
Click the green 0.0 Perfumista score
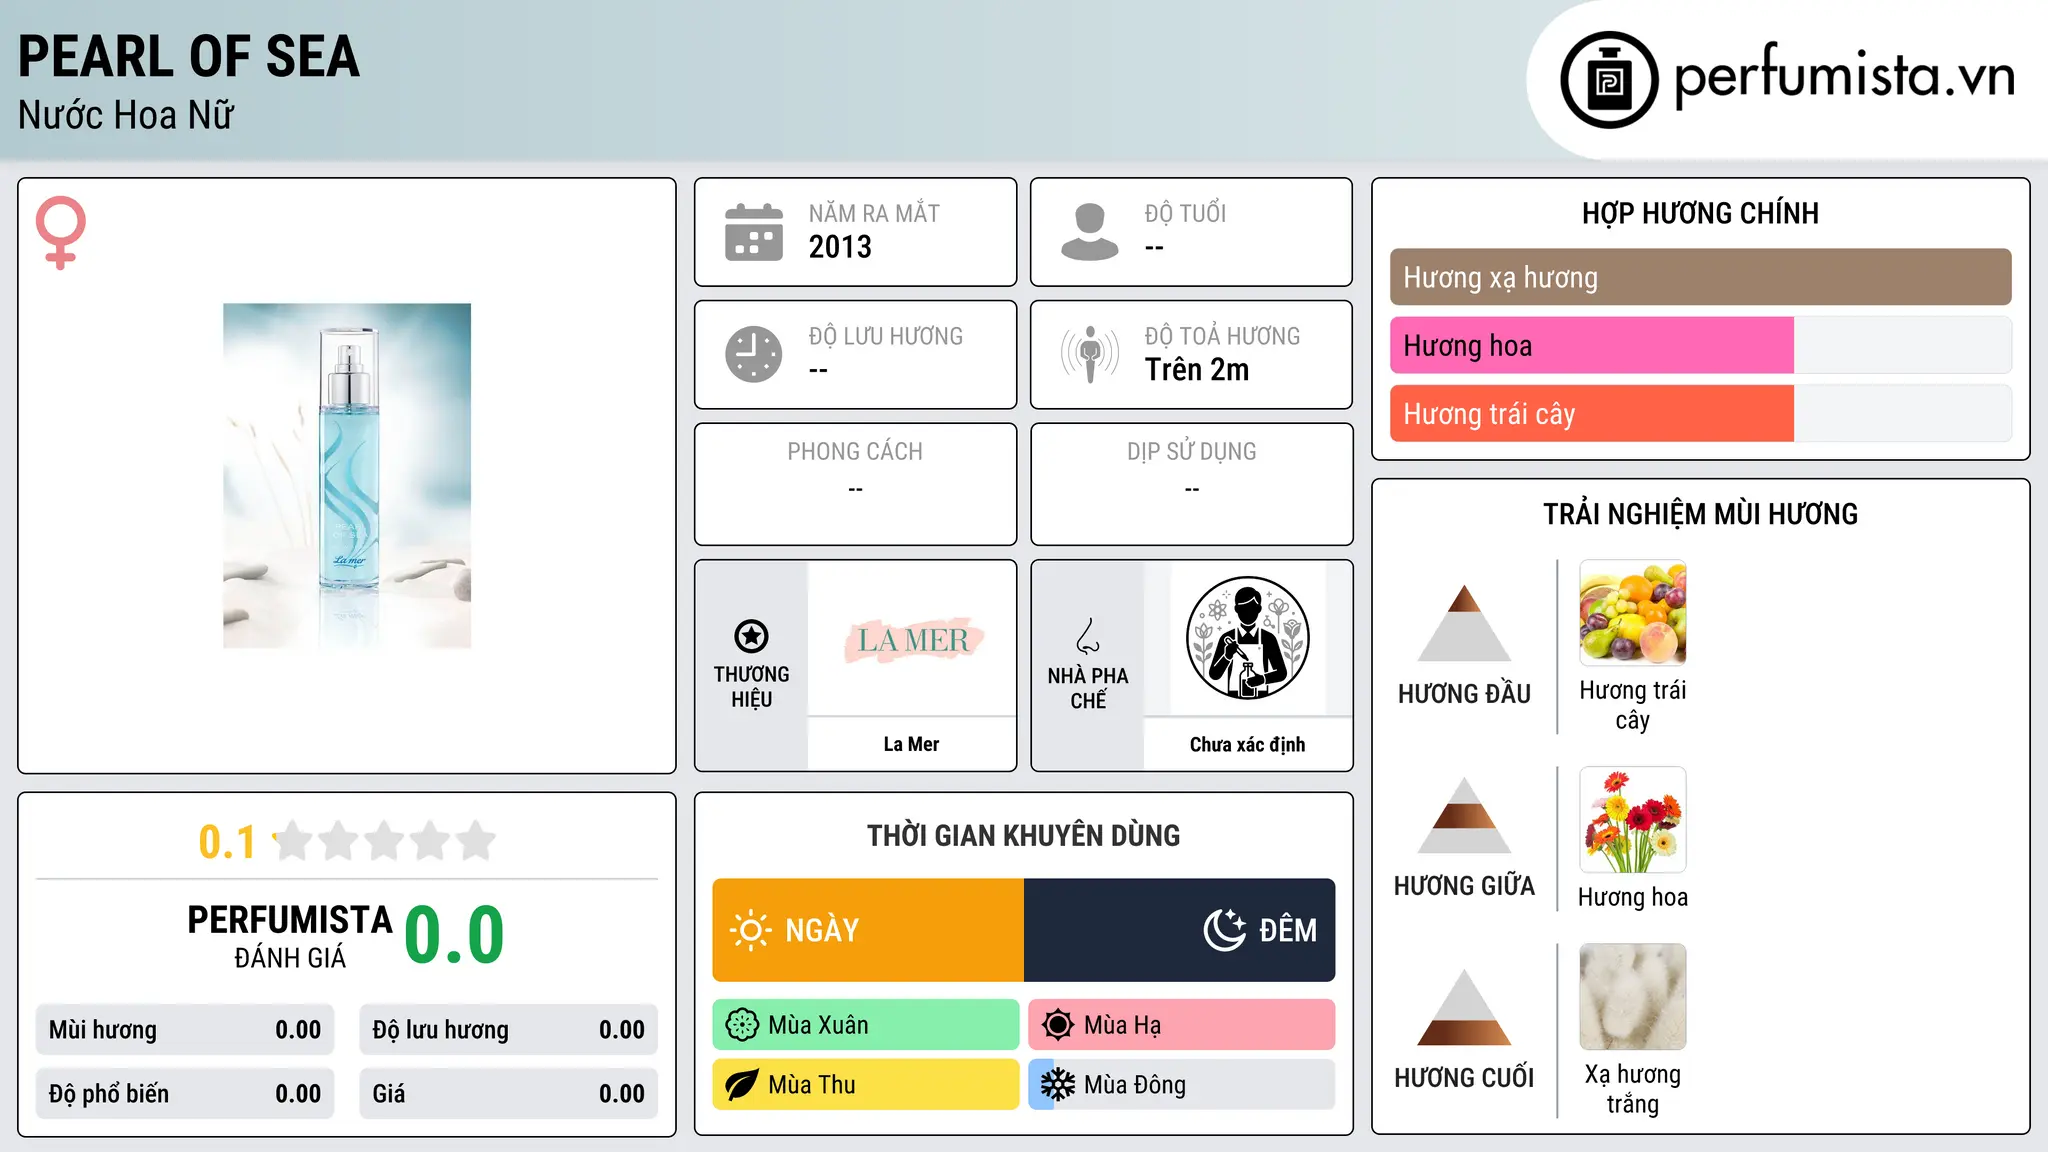454,935
